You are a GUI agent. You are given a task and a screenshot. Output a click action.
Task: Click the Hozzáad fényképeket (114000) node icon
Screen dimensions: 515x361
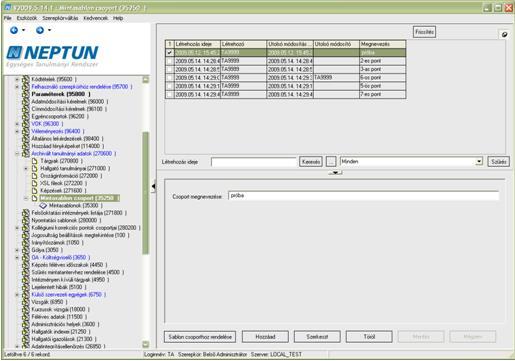click(26, 146)
